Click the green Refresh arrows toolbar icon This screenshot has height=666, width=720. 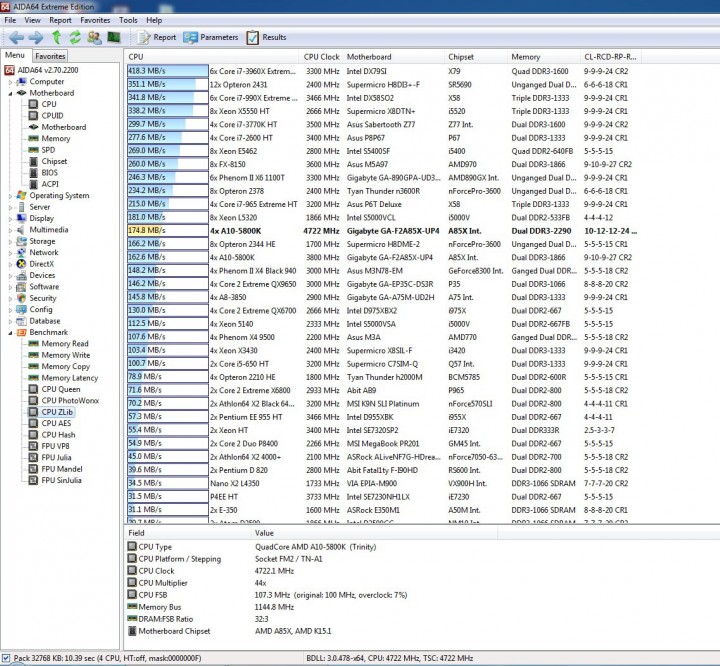(74, 37)
